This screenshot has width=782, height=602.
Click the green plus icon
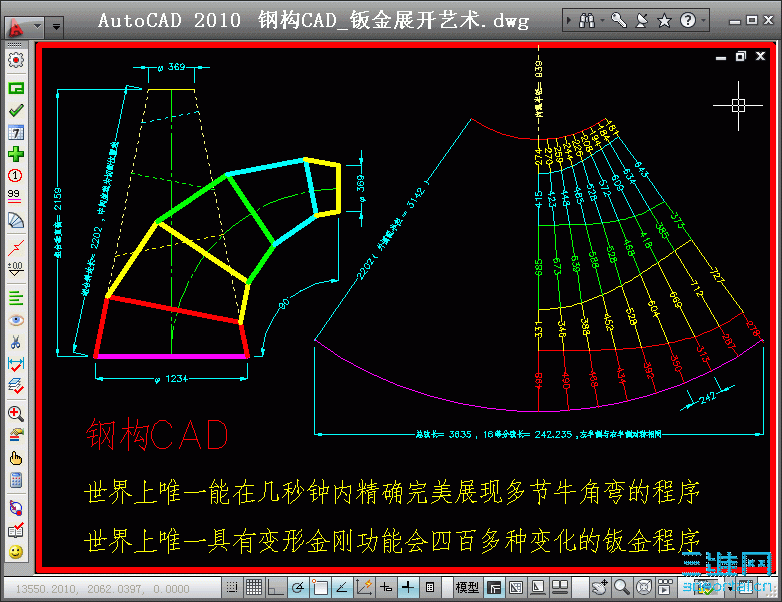16,154
